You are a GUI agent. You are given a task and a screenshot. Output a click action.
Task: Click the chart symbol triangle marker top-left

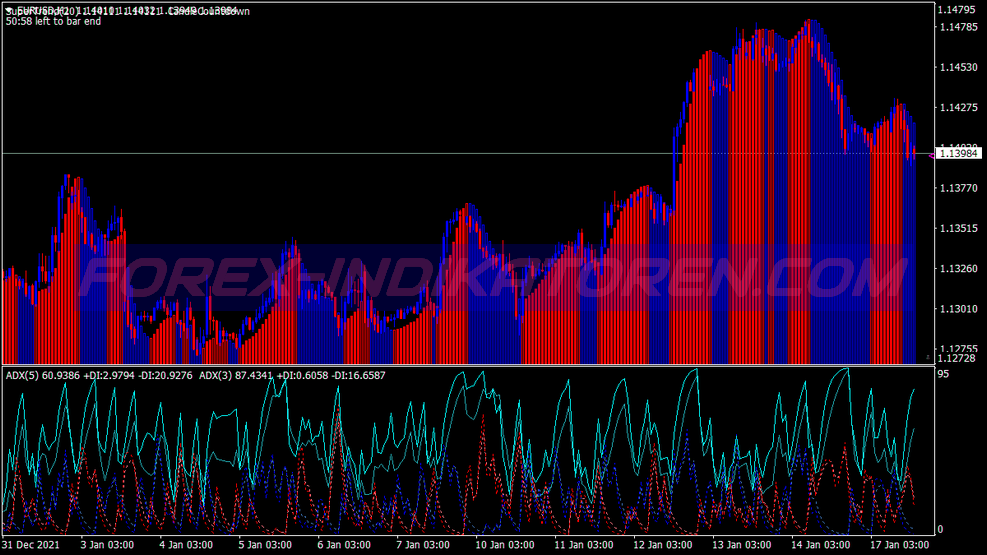point(9,10)
